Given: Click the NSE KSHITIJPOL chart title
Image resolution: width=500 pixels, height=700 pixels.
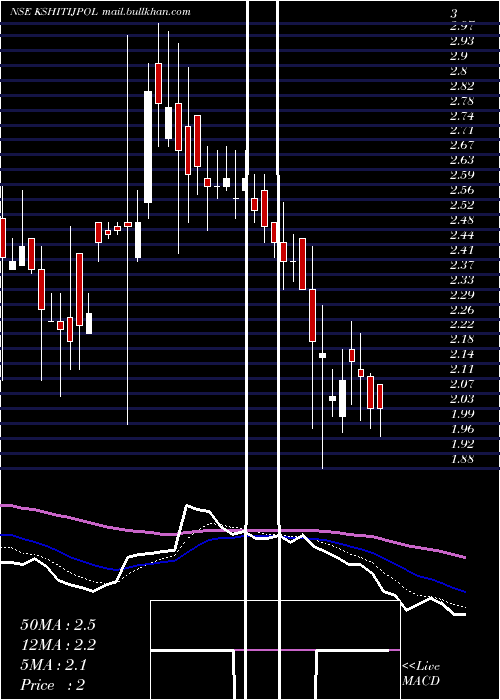Looking at the screenshot, I should tap(54, 12).
